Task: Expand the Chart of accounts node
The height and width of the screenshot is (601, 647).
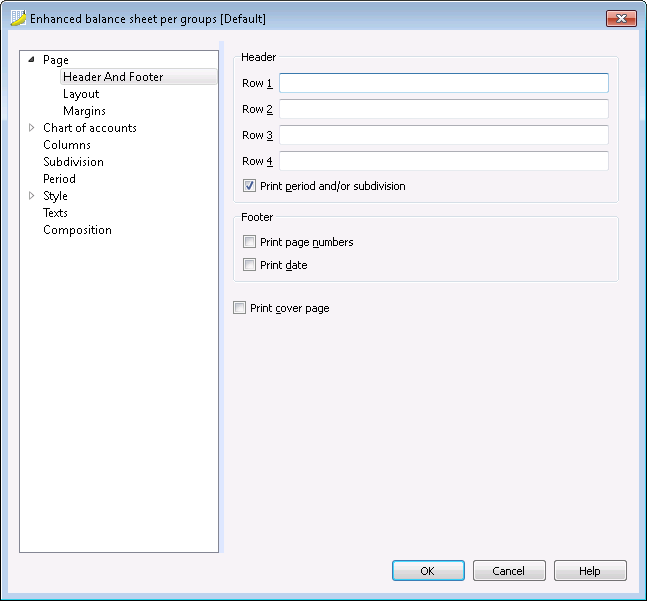Action: tap(31, 128)
